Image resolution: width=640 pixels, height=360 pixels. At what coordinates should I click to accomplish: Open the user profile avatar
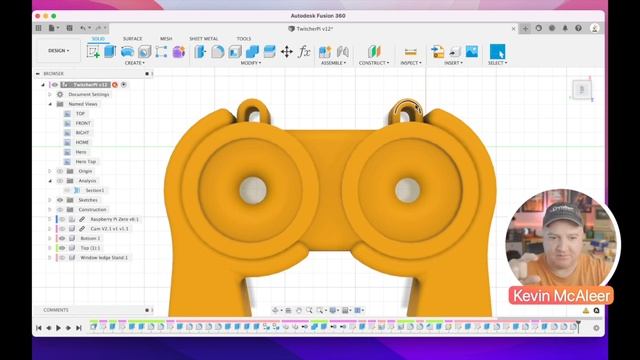coord(595,28)
